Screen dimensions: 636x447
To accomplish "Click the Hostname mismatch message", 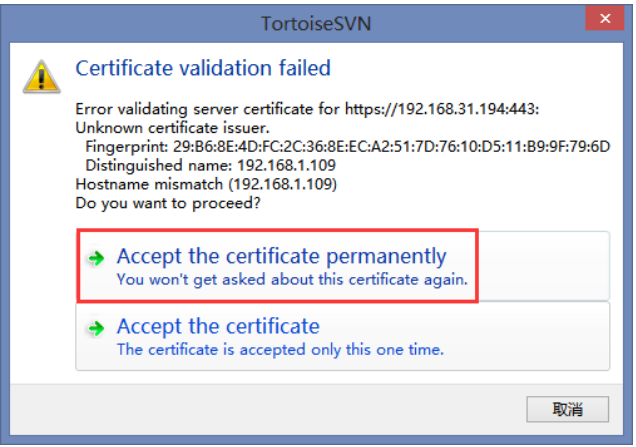I will click(x=206, y=184).
